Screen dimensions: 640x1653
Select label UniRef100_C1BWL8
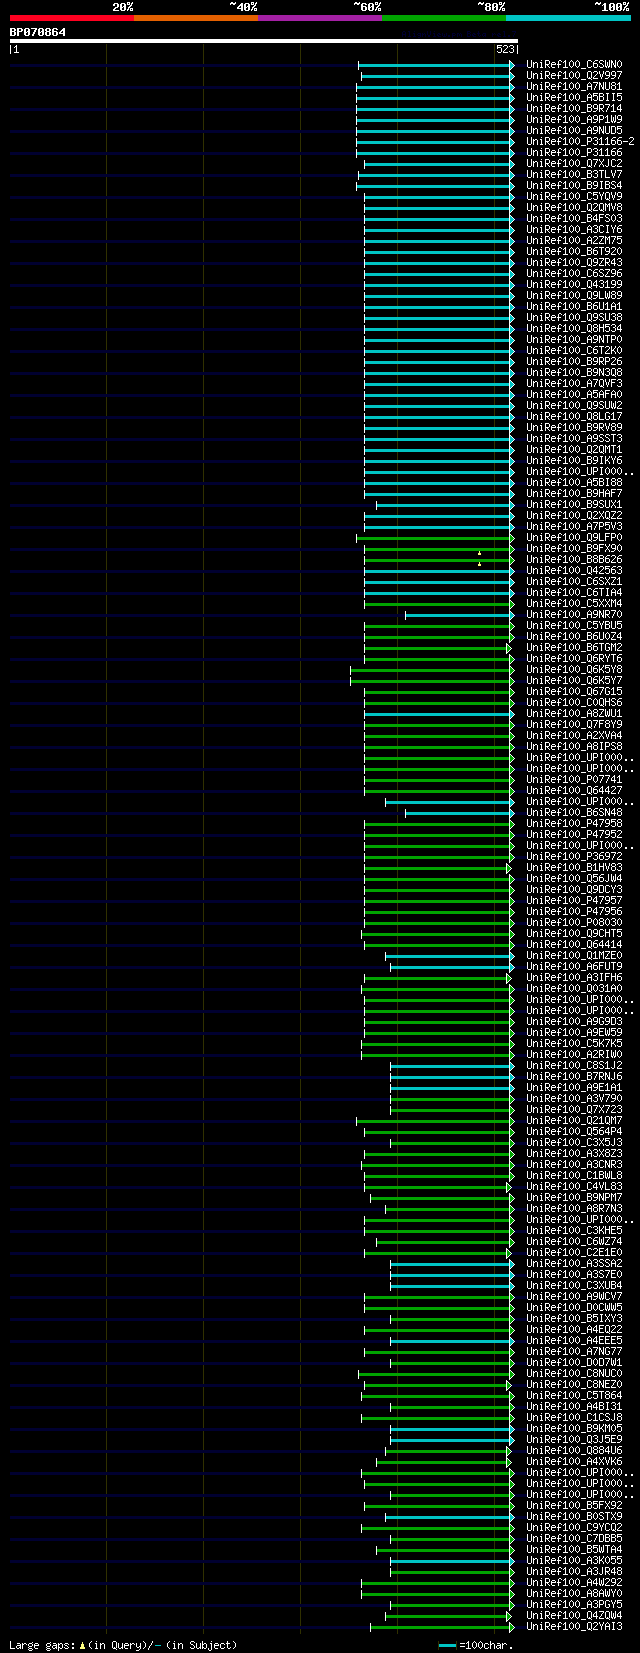574,1176
